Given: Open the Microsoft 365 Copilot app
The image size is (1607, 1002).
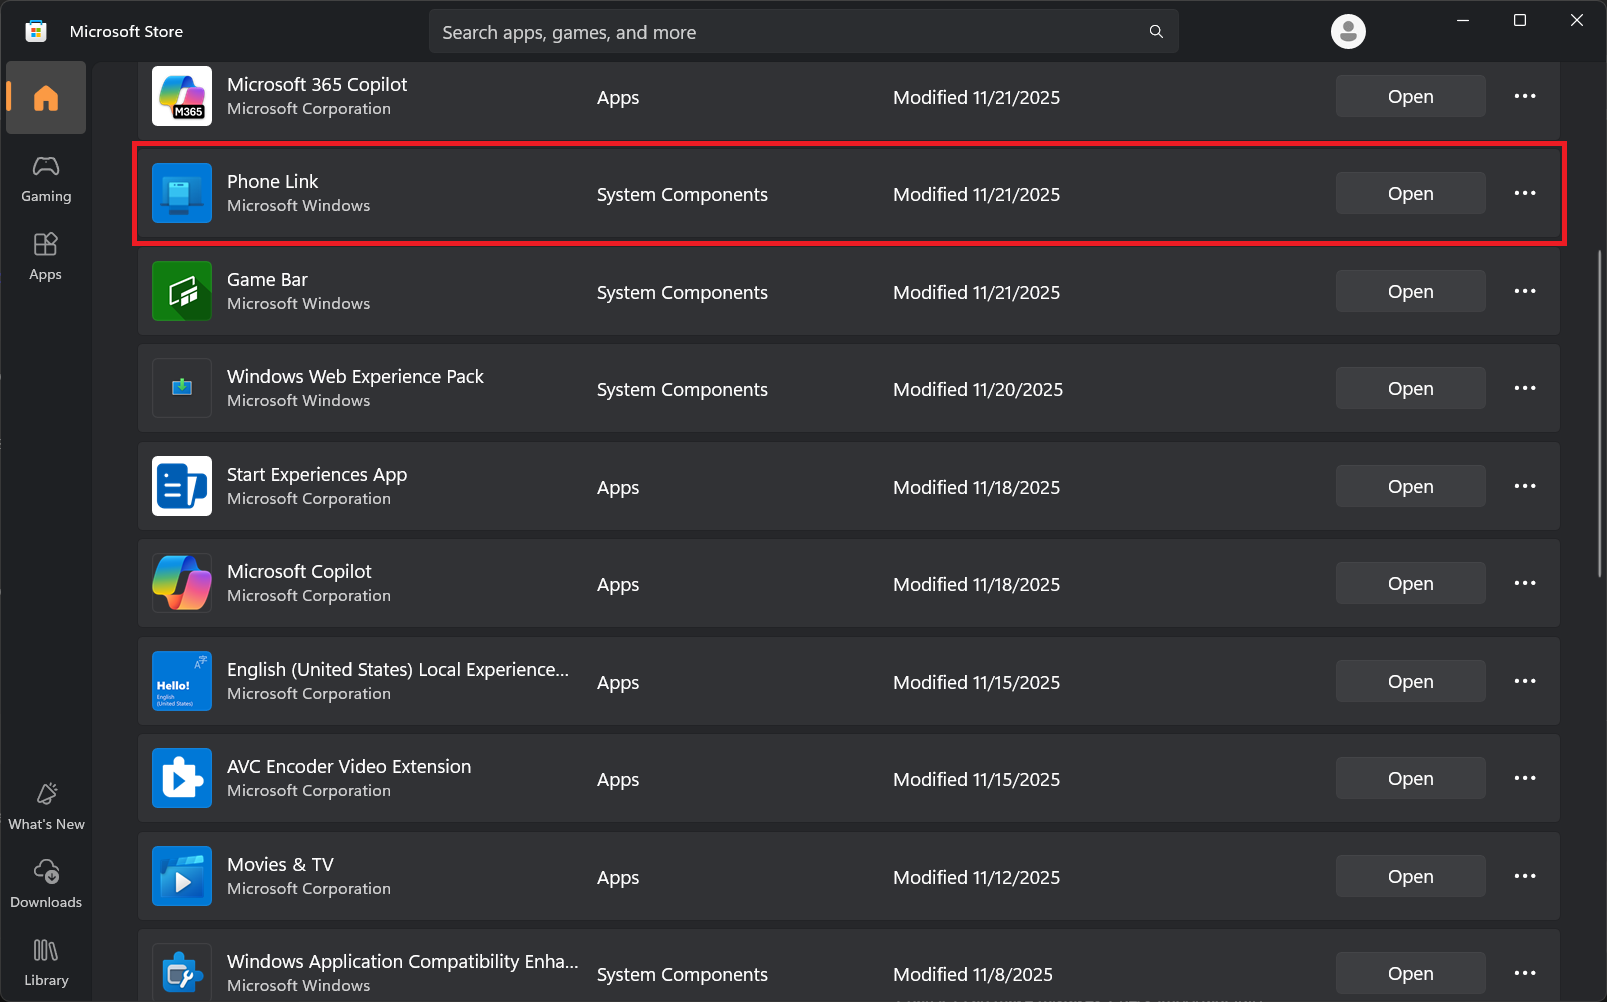Looking at the screenshot, I should 1410,97.
